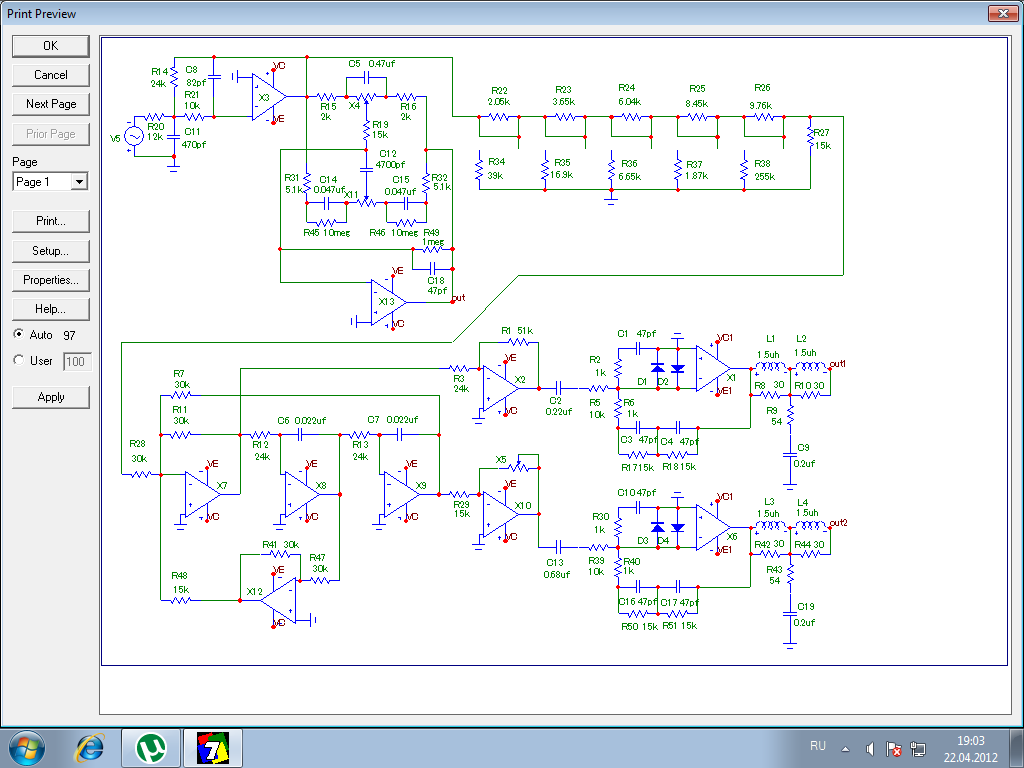Open Properties... for the preview
This screenshot has width=1024, height=768.
(x=50, y=280)
